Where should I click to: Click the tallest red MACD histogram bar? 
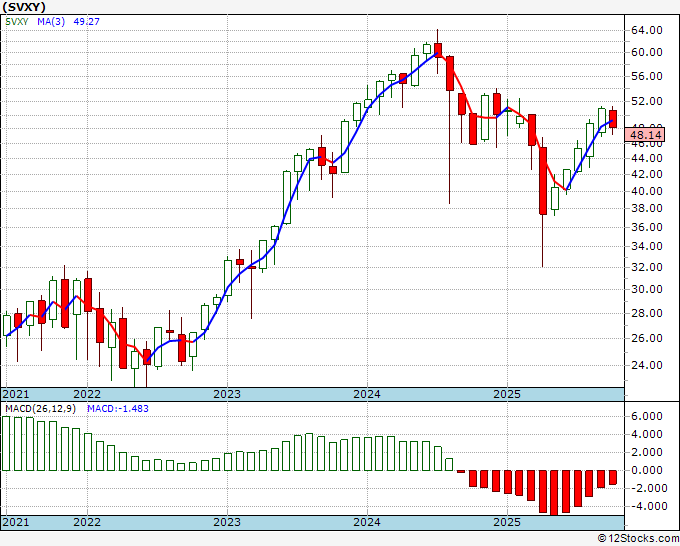(554, 493)
